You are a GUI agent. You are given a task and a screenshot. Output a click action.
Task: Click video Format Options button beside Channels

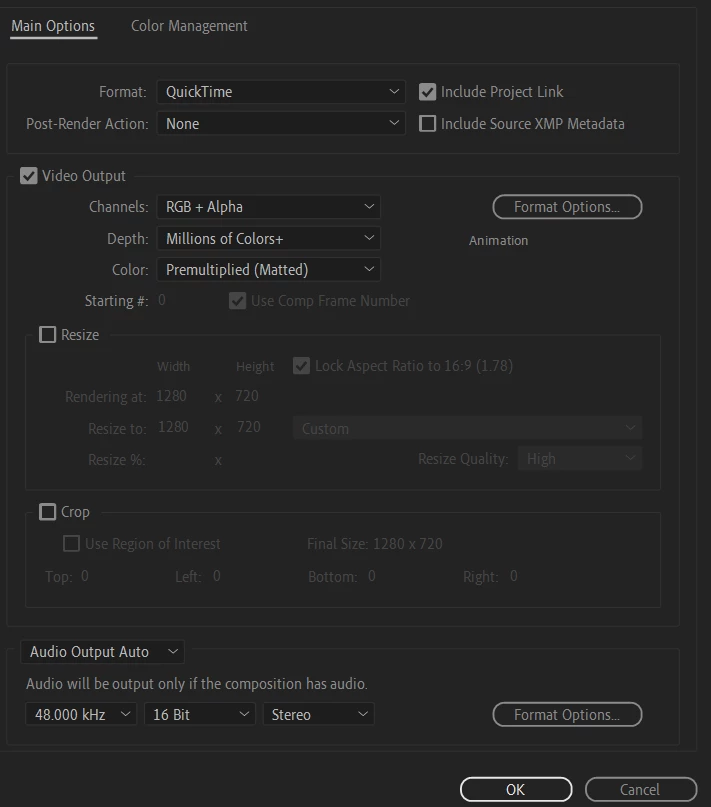pyautogui.click(x=567, y=207)
